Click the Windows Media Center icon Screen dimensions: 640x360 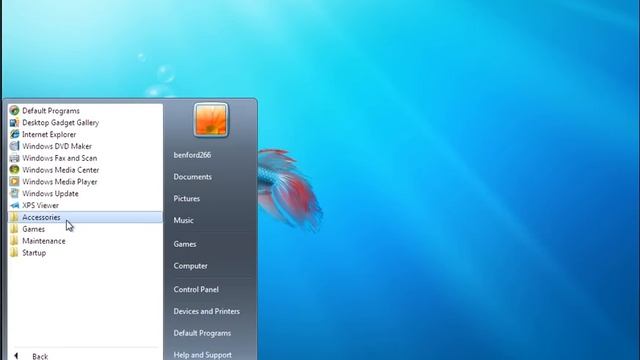(15, 170)
